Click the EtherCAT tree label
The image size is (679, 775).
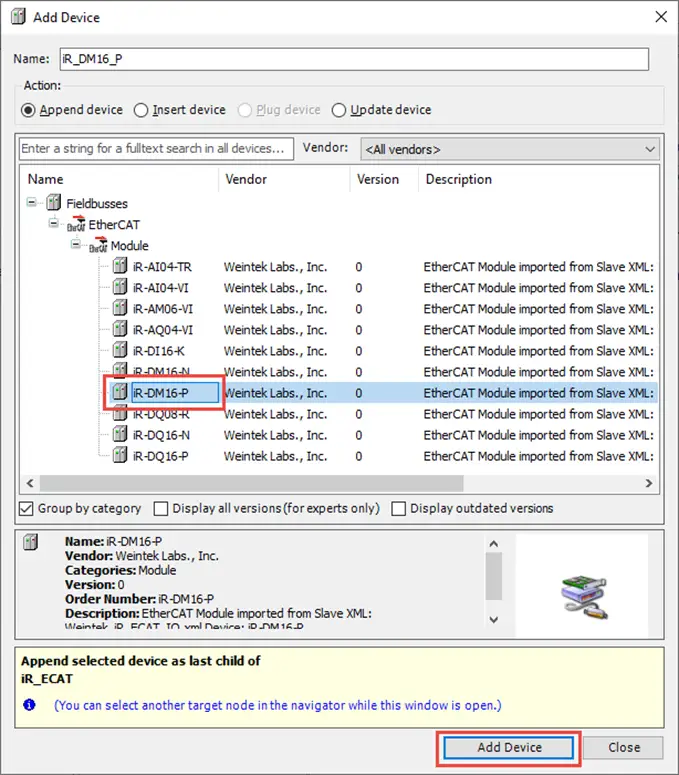point(114,225)
